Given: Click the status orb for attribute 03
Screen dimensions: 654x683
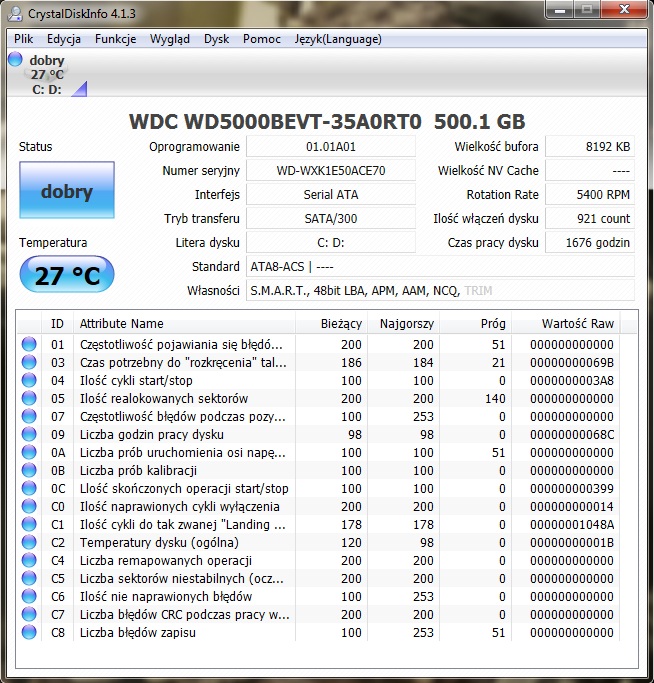Looking at the screenshot, I should [x=29, y=362].
